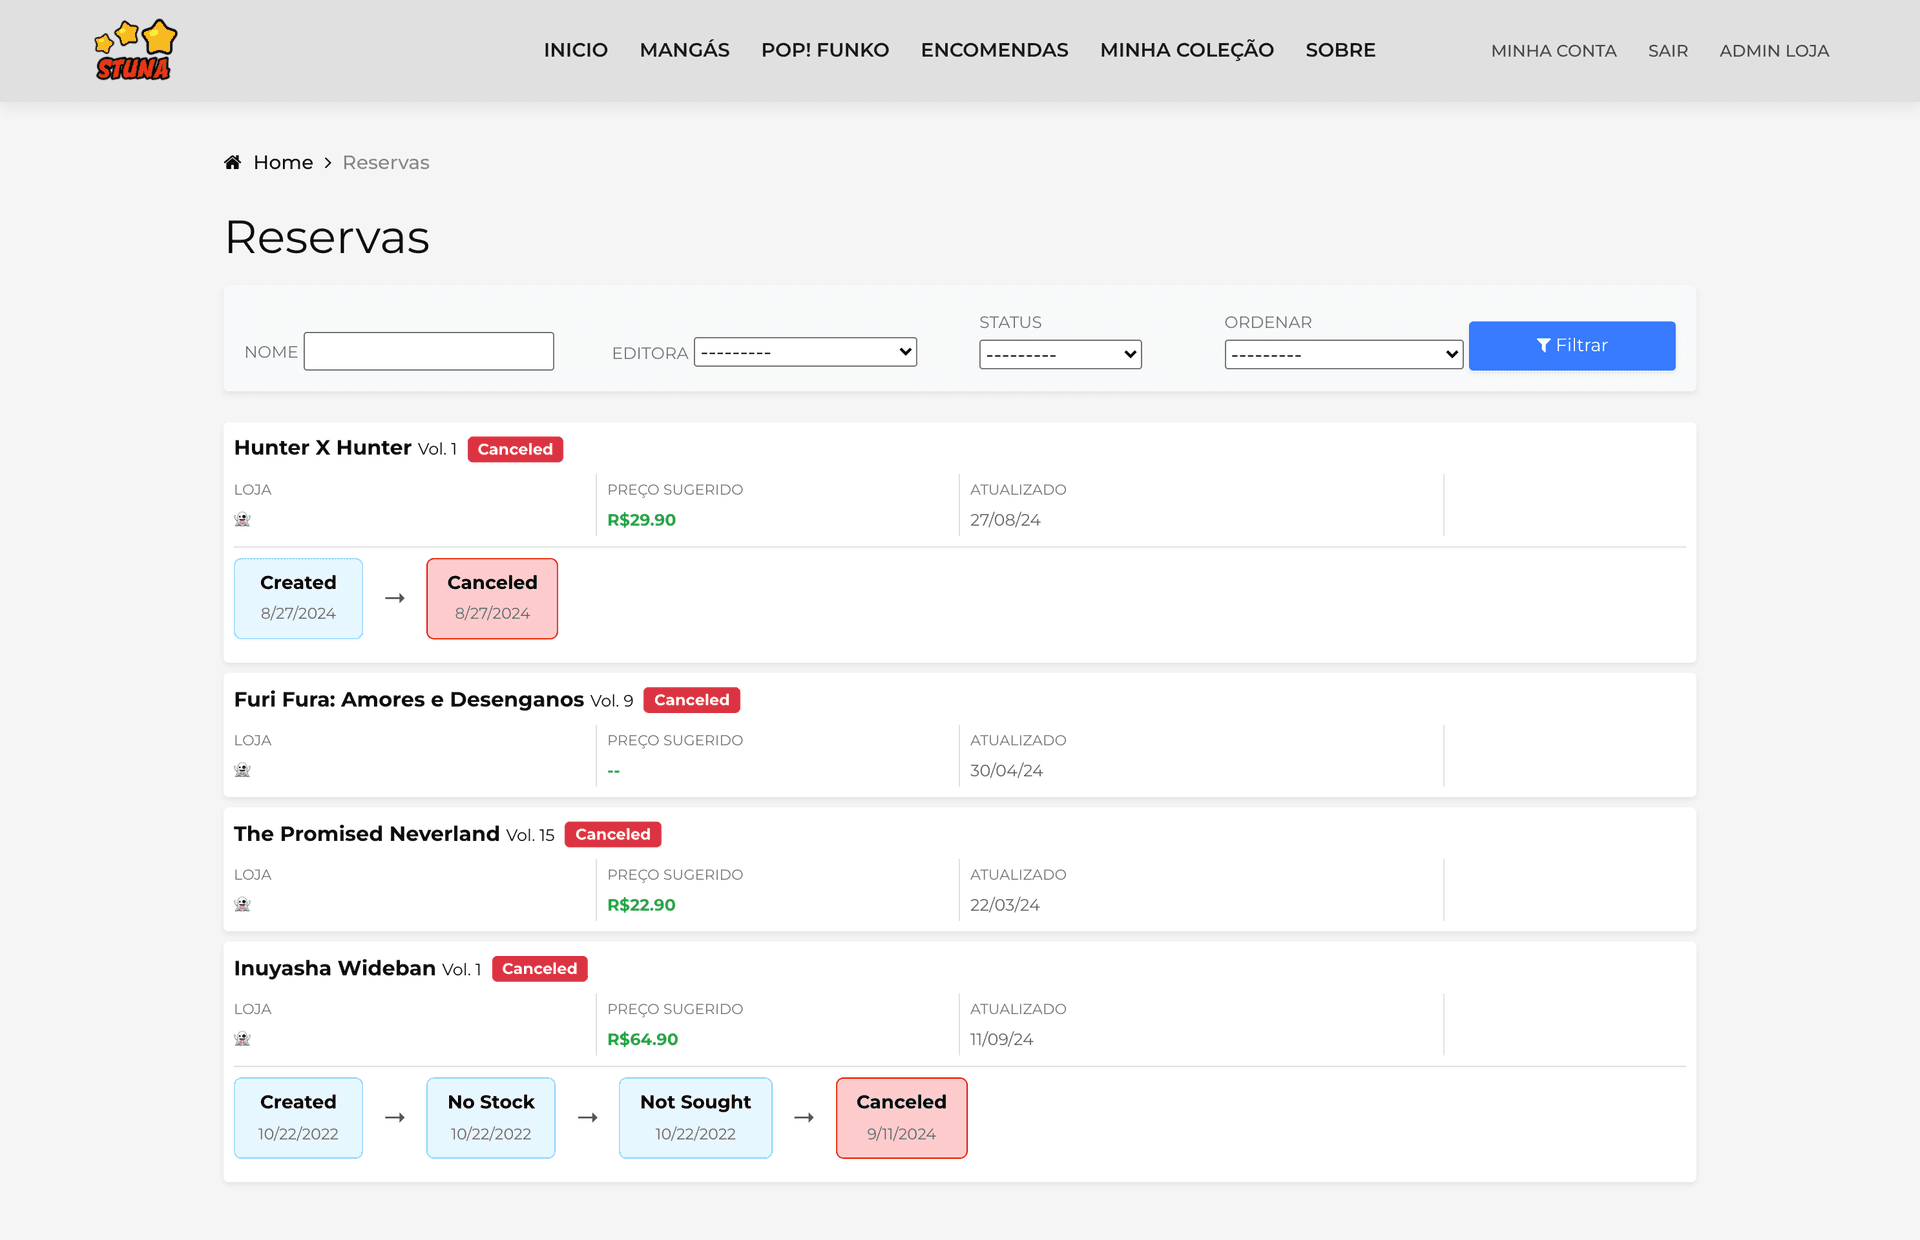Viewport: 1920px width, 1240px height.
Task: Click the Home breadcrumb link
Action: pyautogui.click(x=283, y=162)
